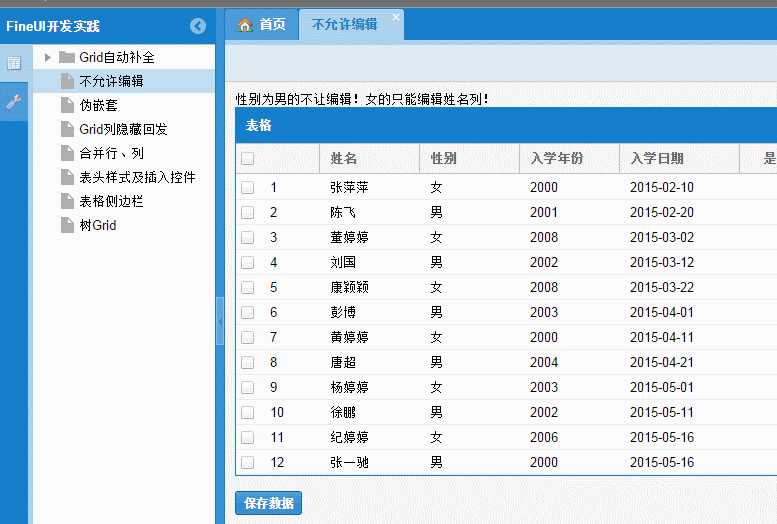Viewport: 777px width, 524px height.
Task: Click the splitter collapse handle beside sidebar
Action: click(x=220, y=321)
